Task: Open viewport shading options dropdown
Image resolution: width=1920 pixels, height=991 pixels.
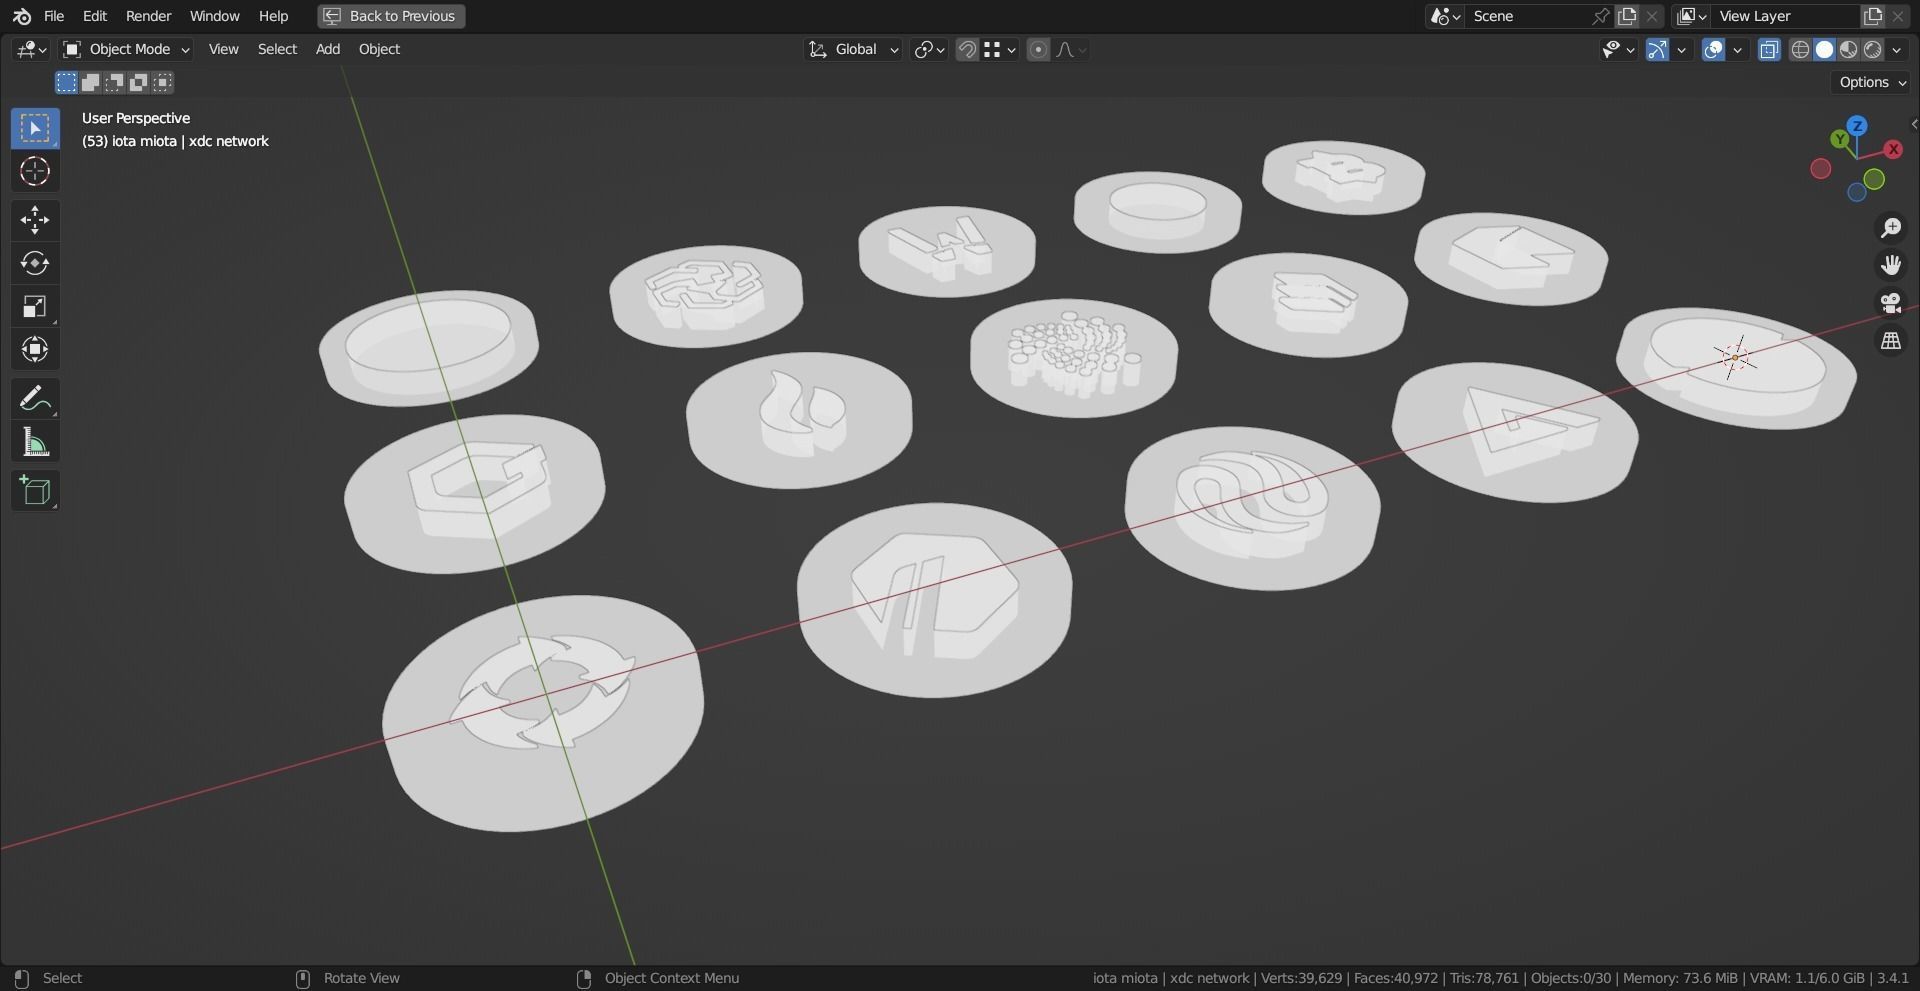Action: 1897,49
